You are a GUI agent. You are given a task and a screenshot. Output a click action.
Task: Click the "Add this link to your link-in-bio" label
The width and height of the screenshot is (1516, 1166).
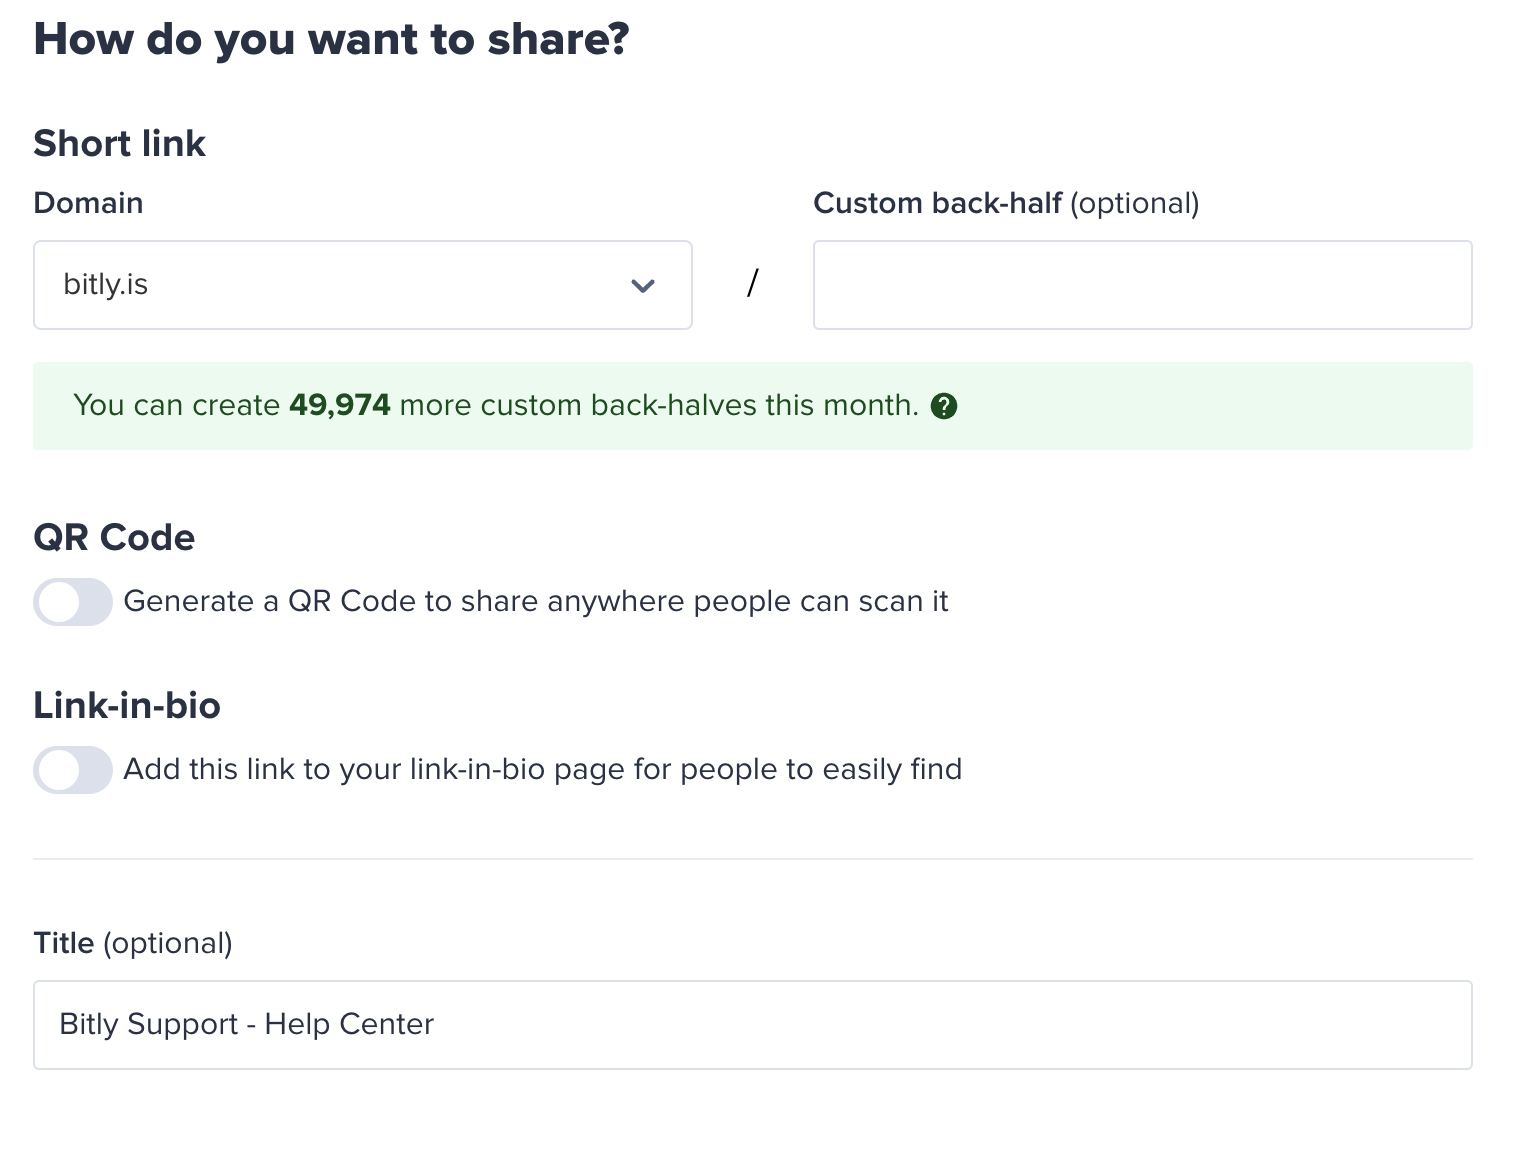(x=542, y=770)
